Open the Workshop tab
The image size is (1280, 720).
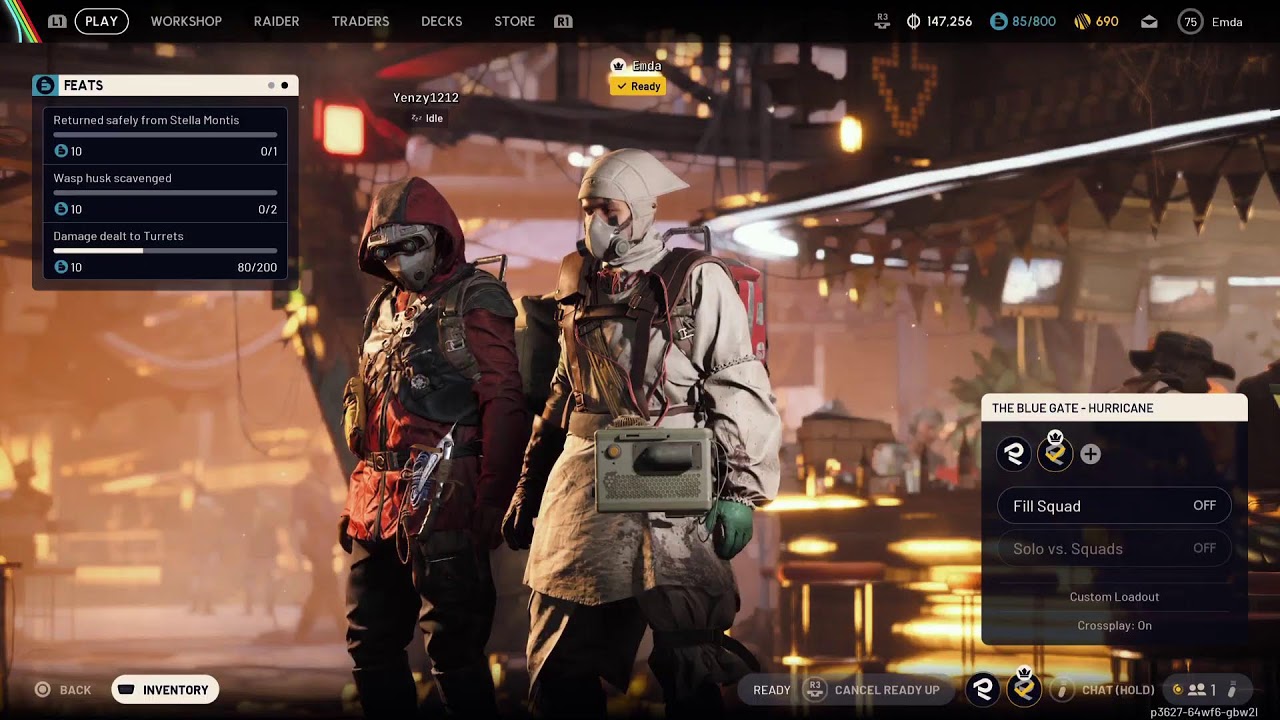point(186,21)
